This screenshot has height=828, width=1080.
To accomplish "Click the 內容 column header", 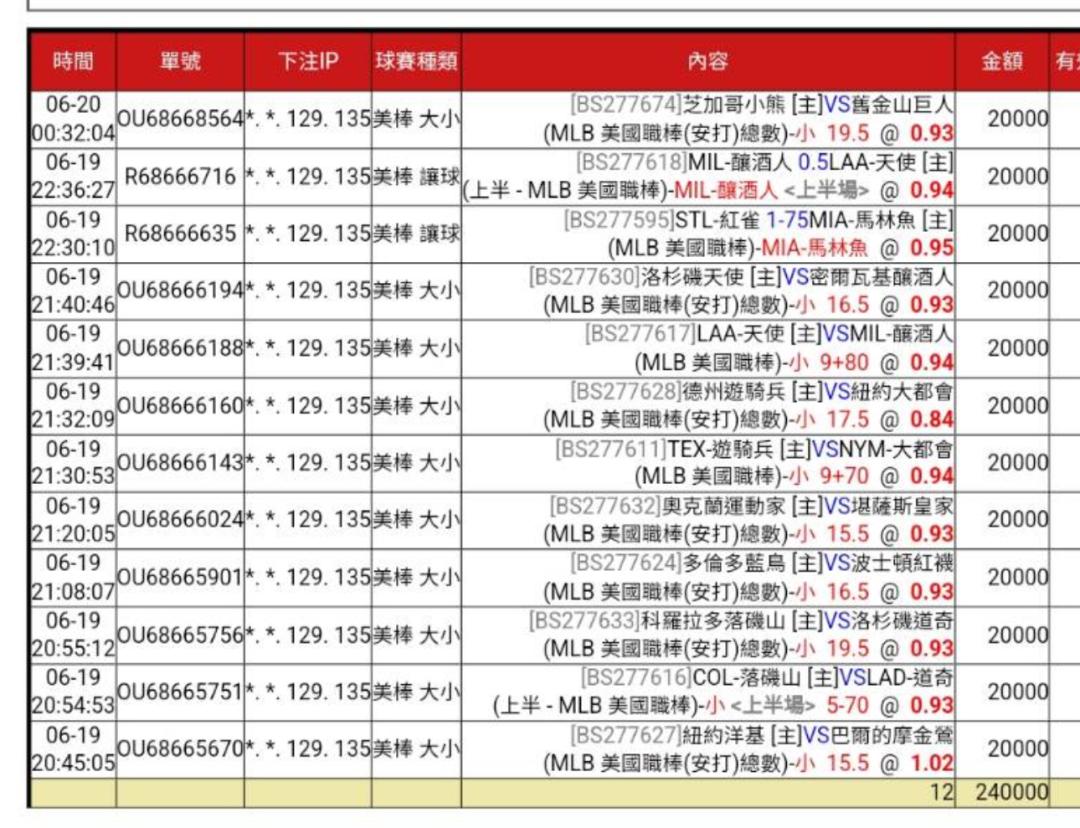I will click(708, 61).
